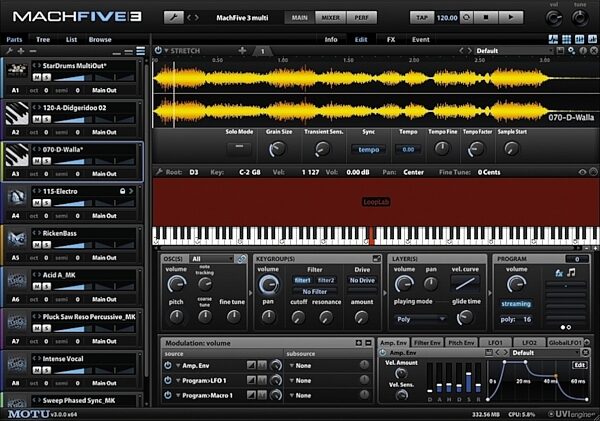The image size is (600, 421).
Task: Select filter2 in the KEYGROUP(S) Filter section
Action: click(326, 281)
